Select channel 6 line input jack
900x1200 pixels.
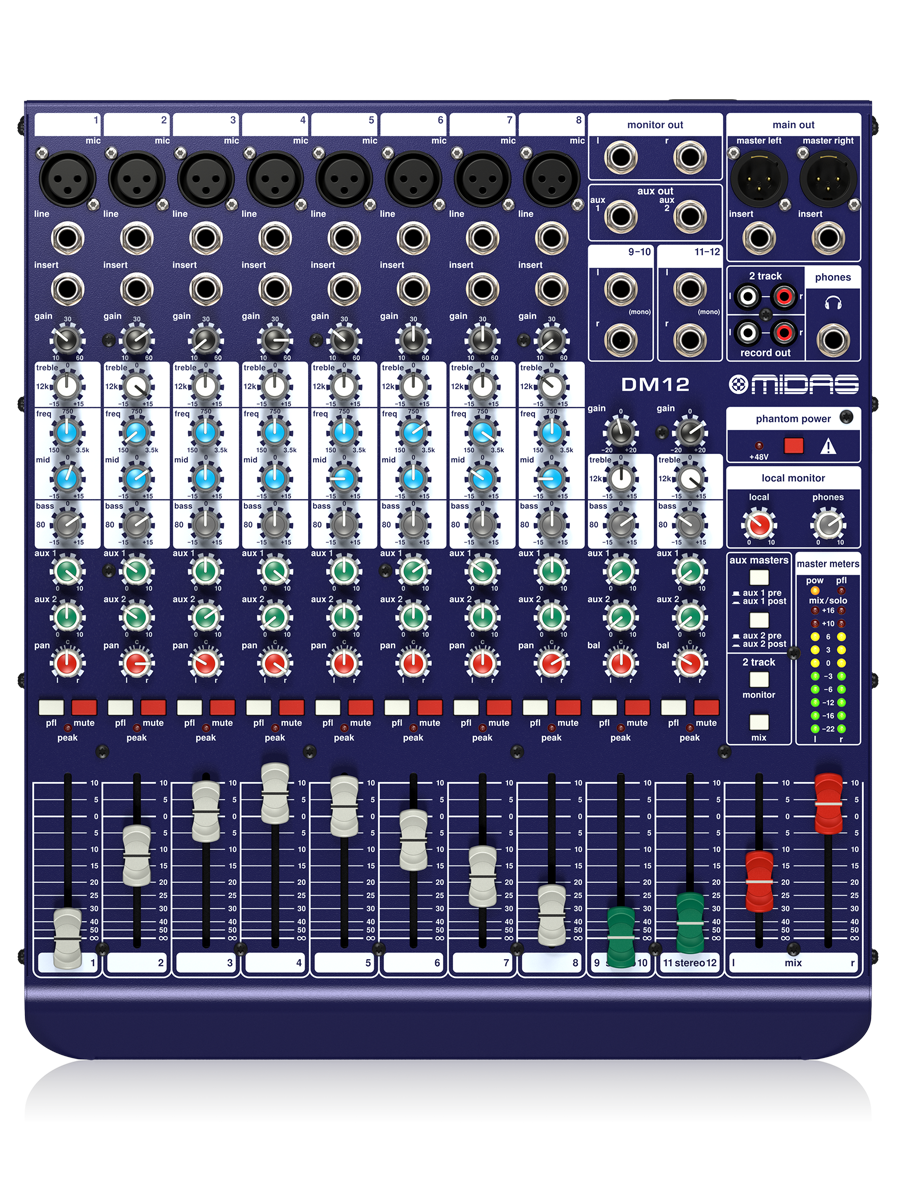pos(413,238)
